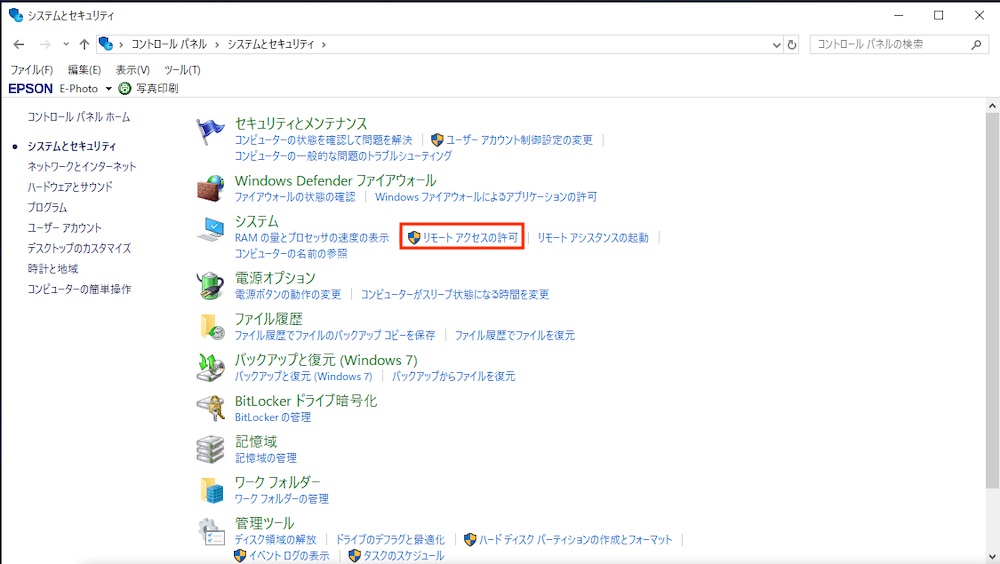Open Windows ファイアウォールによるアプリケーションの許可 link

[x=486, y=197]
